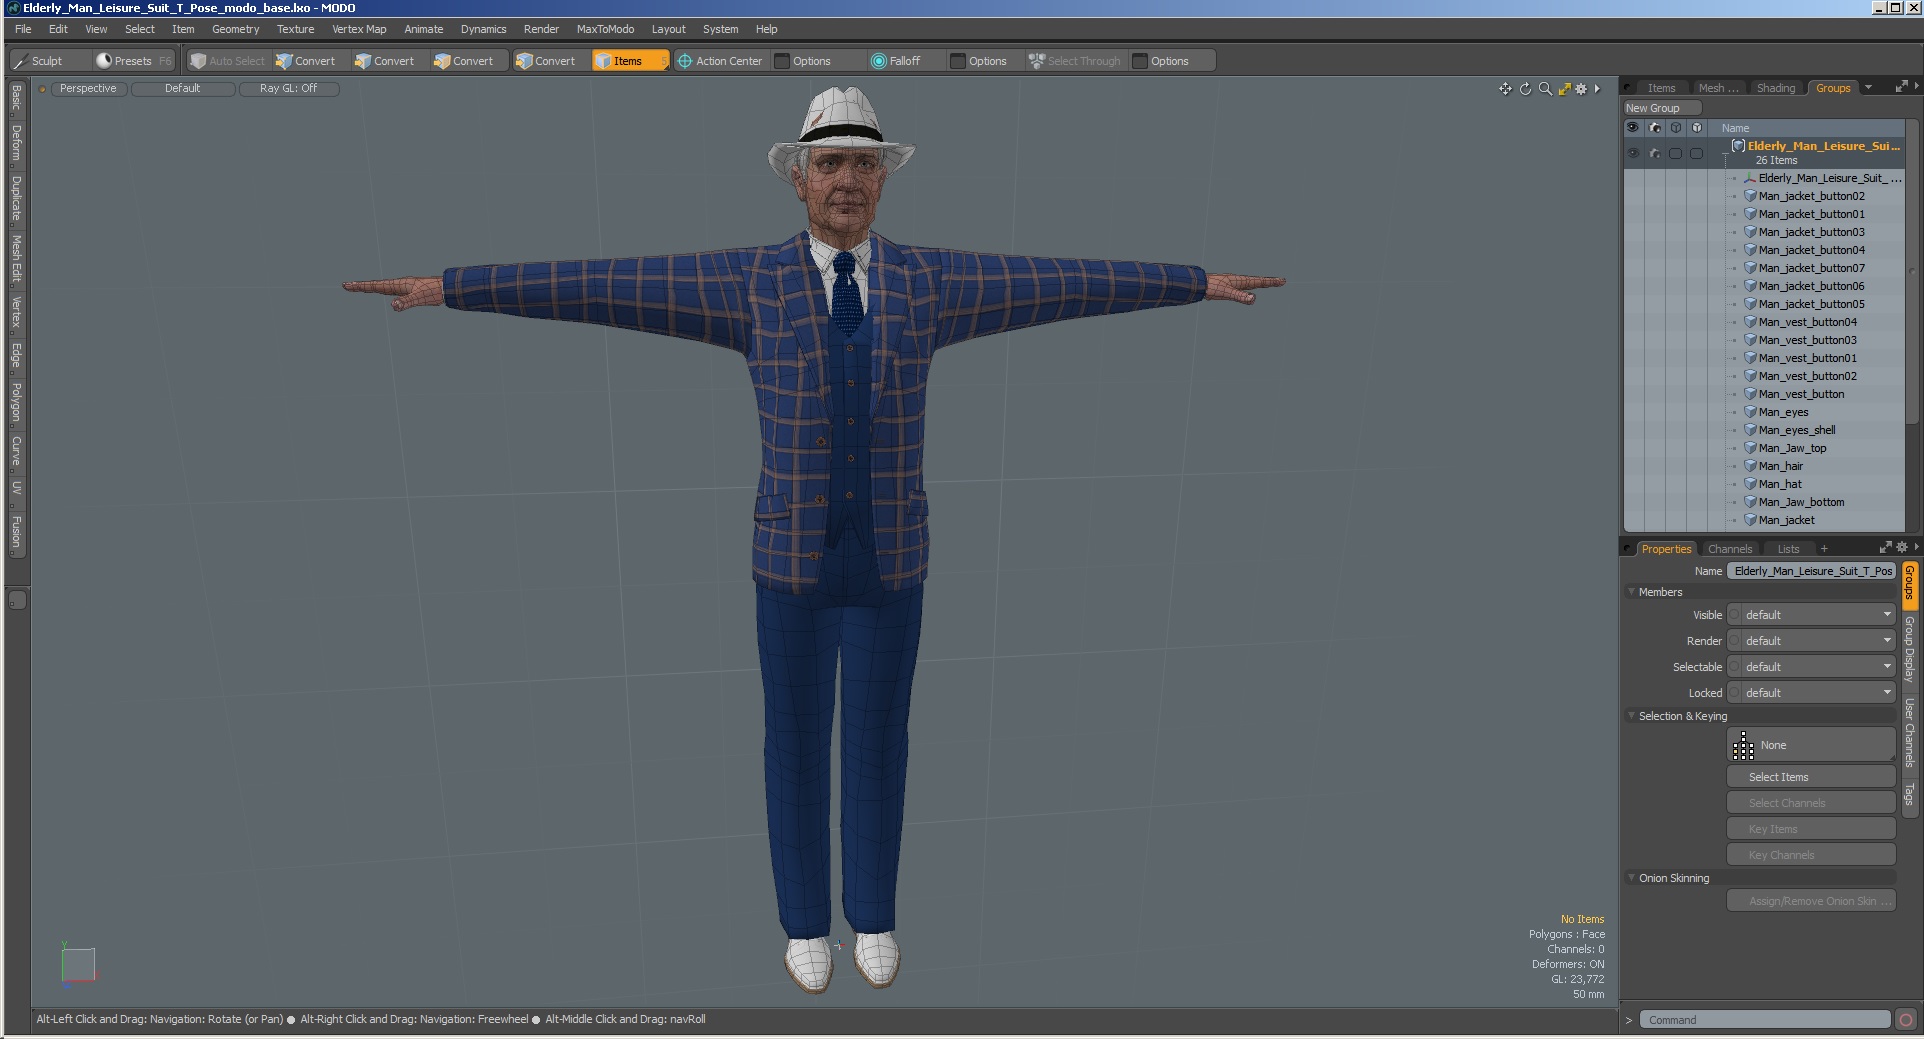Click the Action Center button
This screenshot has width=1924, height=1039.
point(720,61)
